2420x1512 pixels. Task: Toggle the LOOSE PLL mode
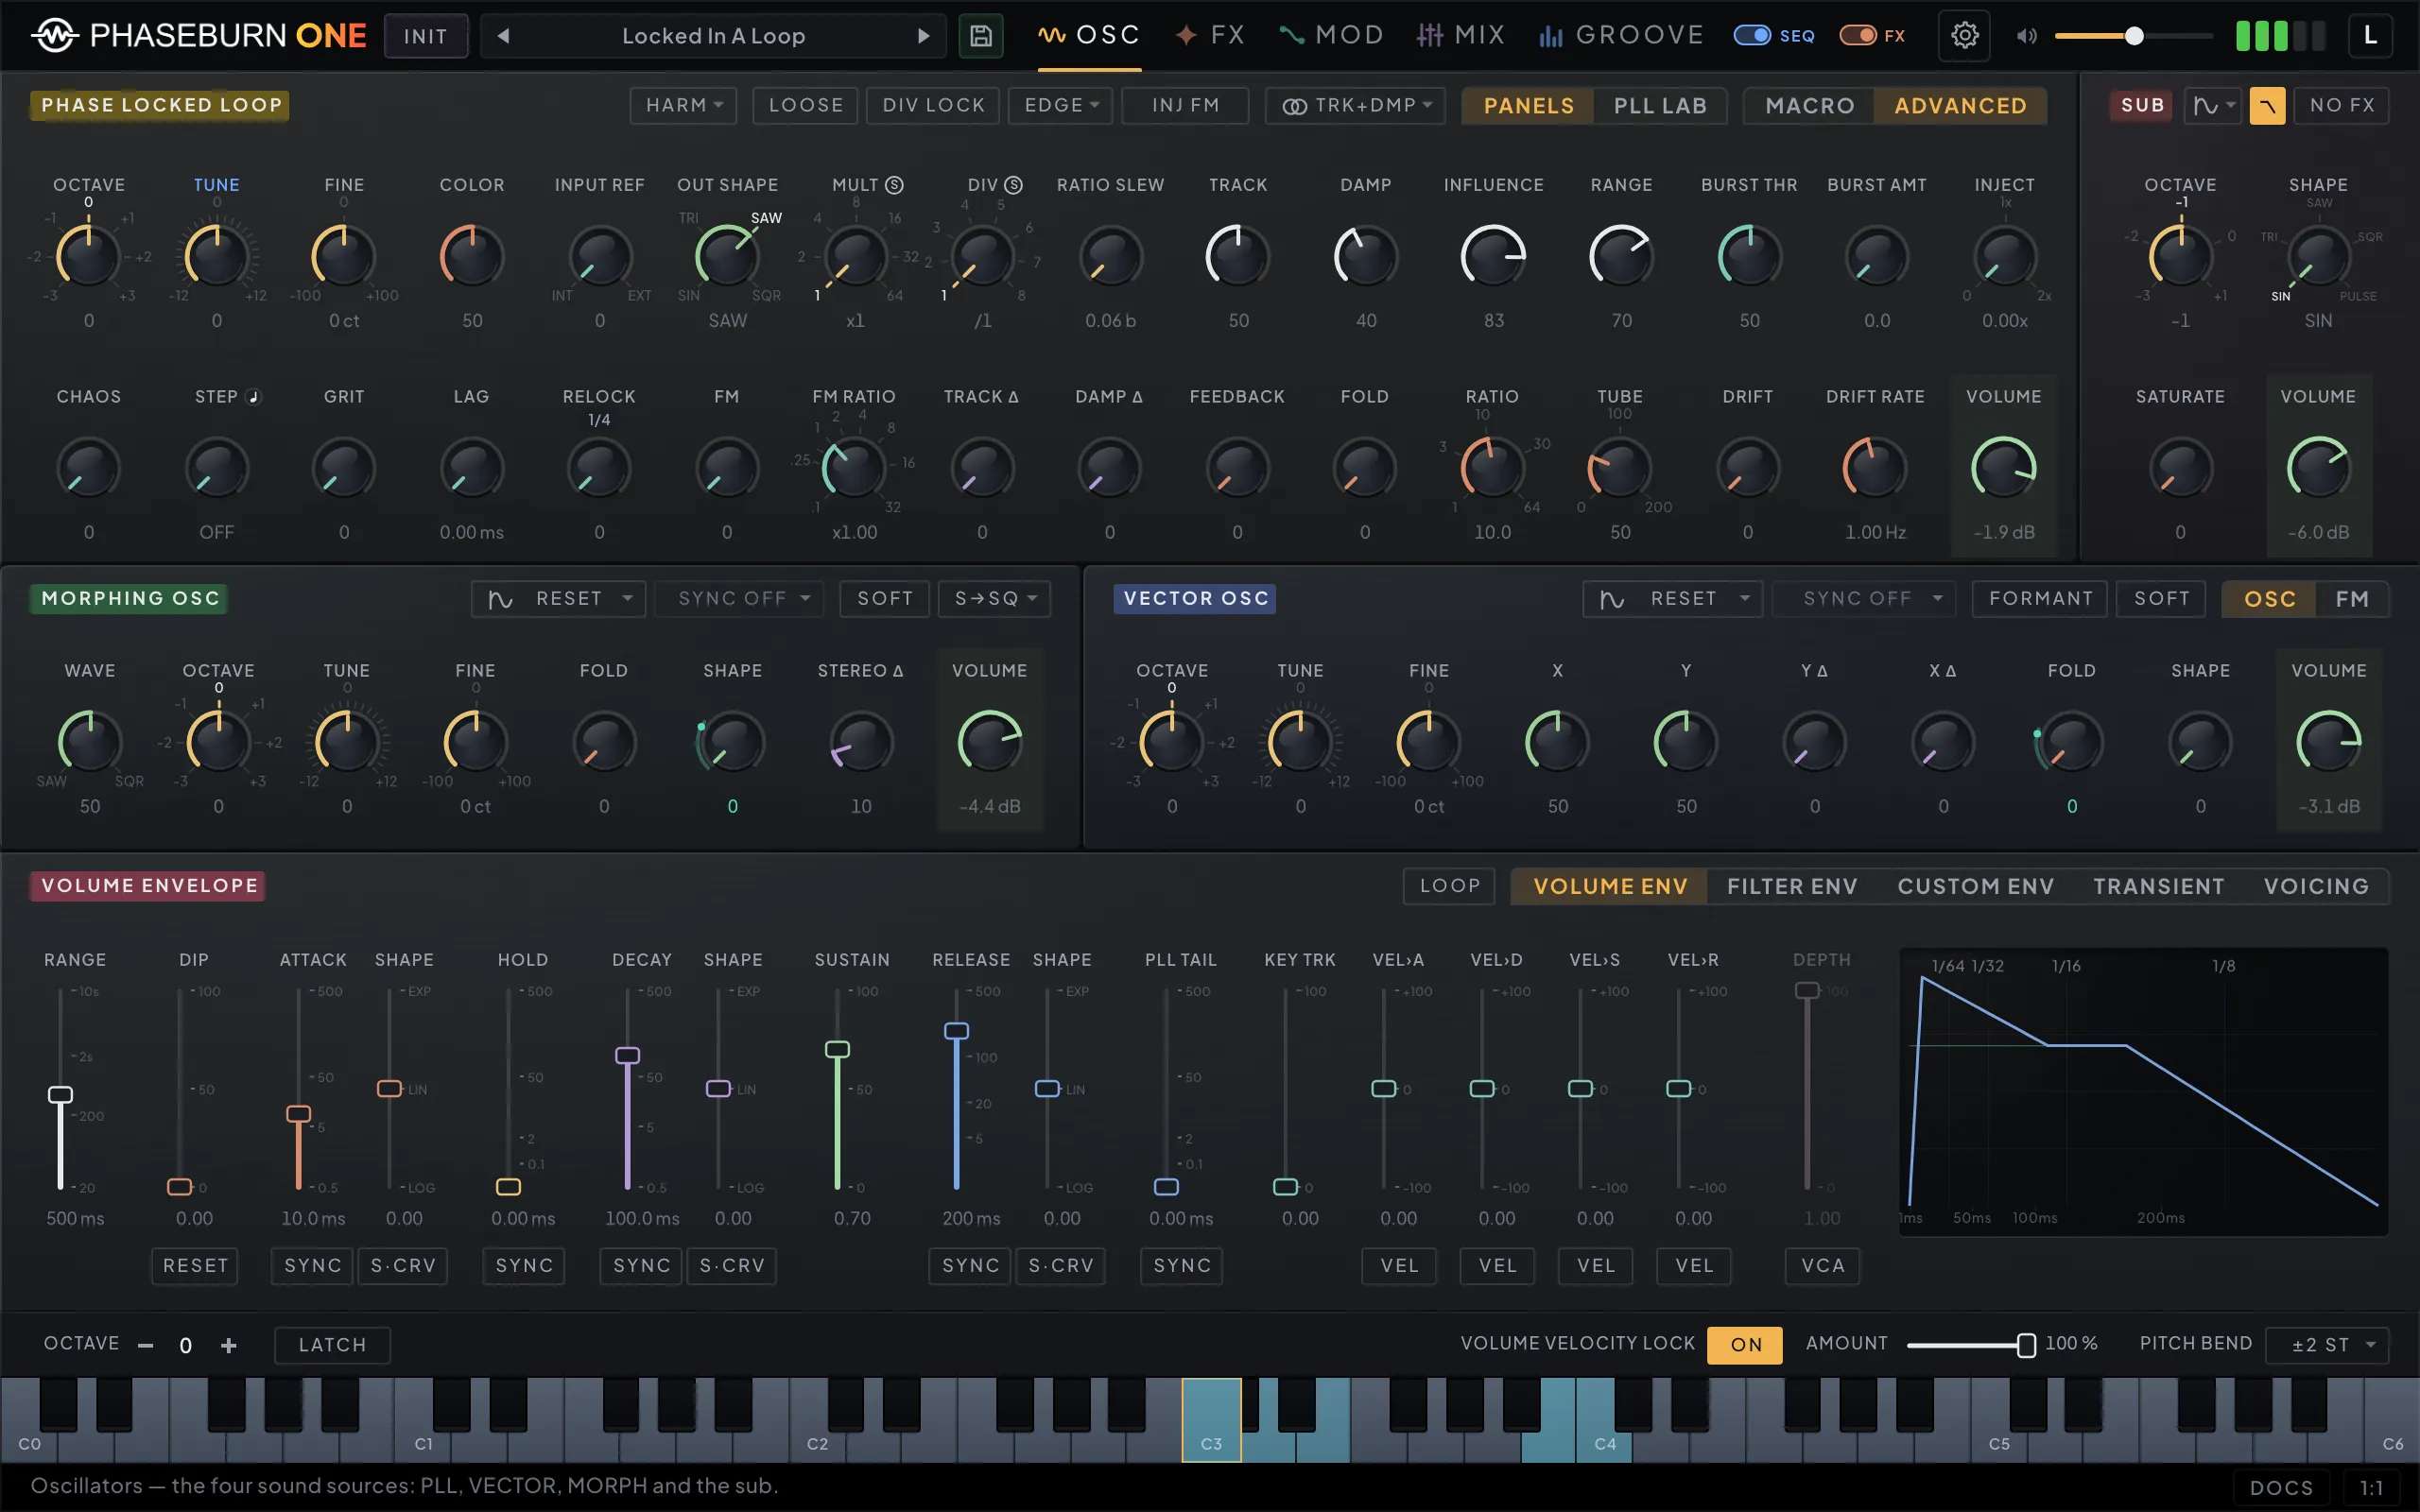(x=805, y=105)
